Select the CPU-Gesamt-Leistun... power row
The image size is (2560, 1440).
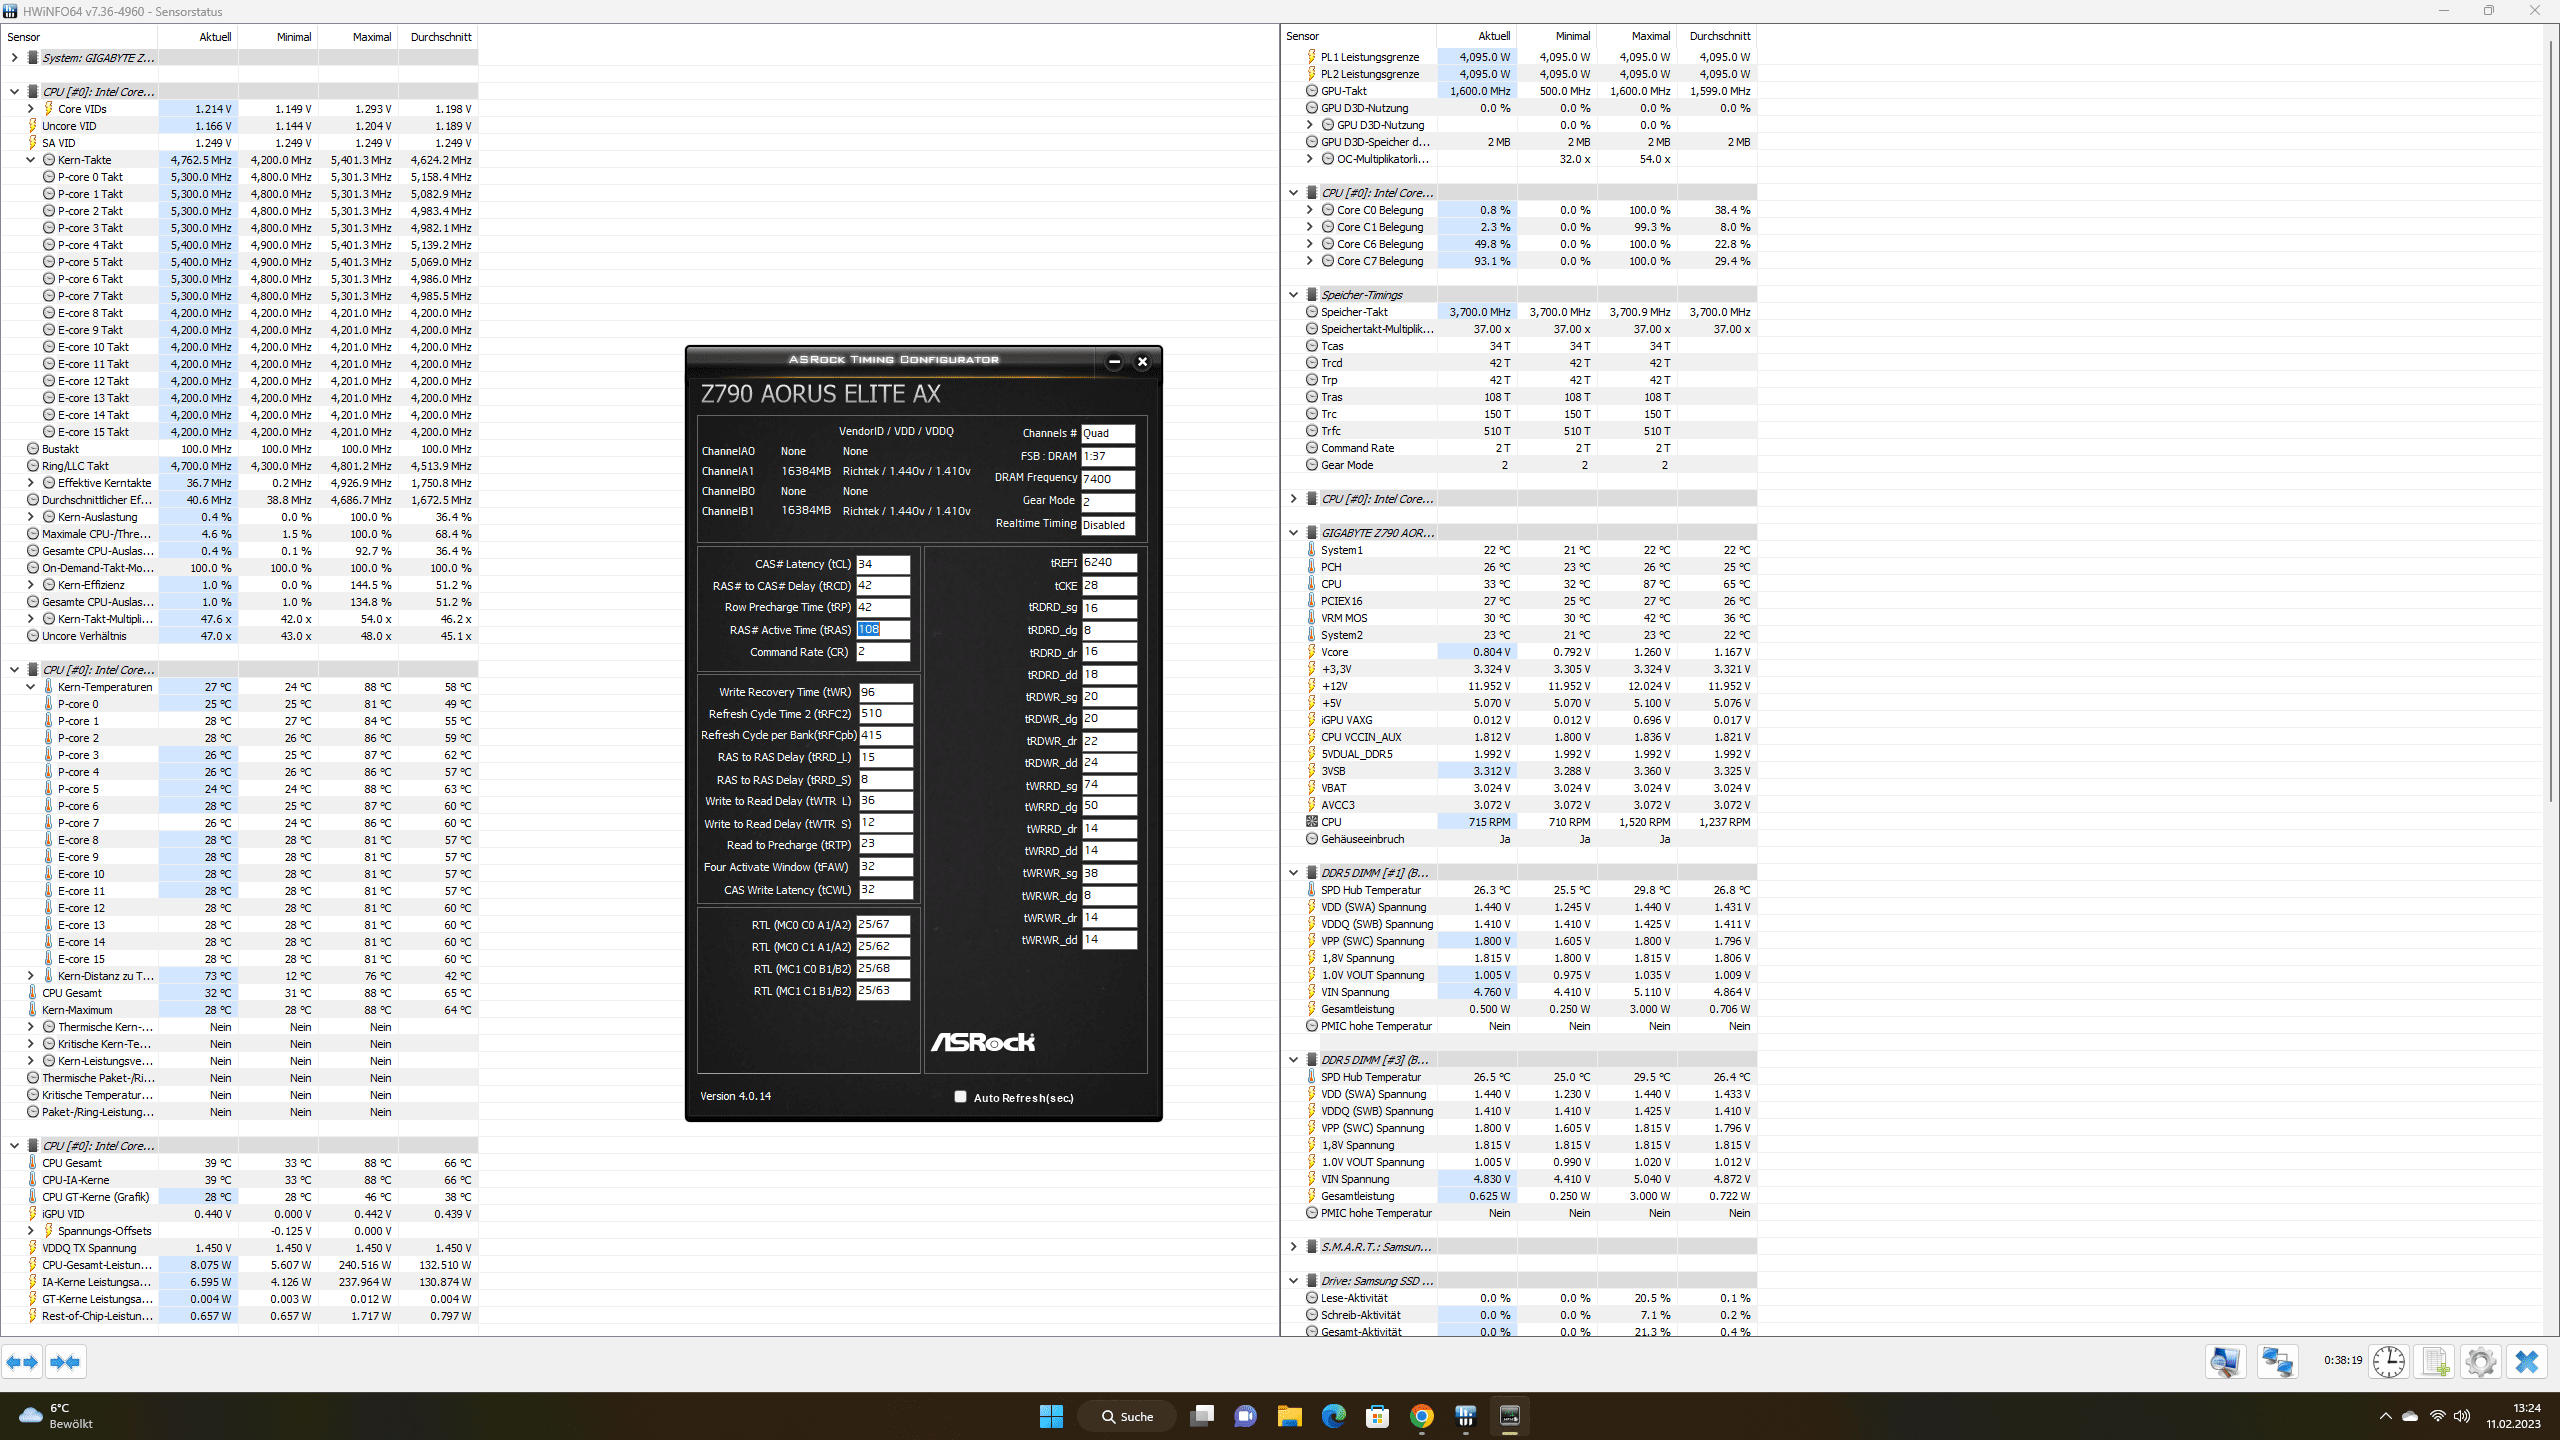pos(240,1265)
